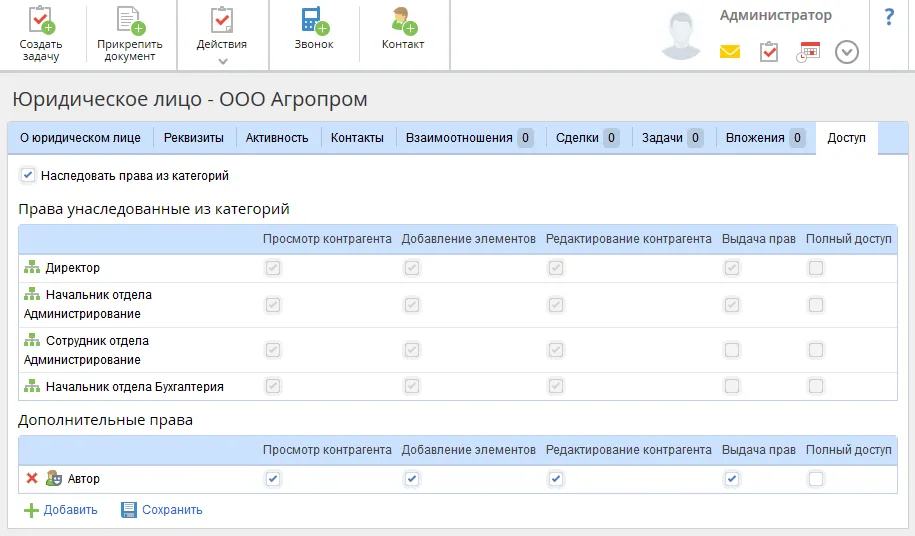915x536 pixels.
Task: Click Начальник отдела Администрирование Добавление элементов checkbox
Action: pos(412,305)
